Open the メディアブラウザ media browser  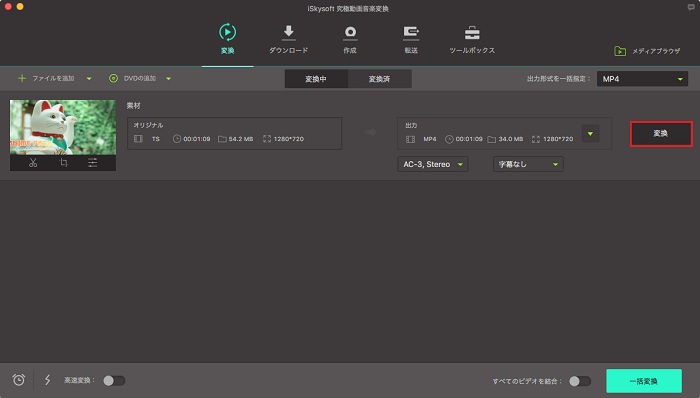coord(647,51)
